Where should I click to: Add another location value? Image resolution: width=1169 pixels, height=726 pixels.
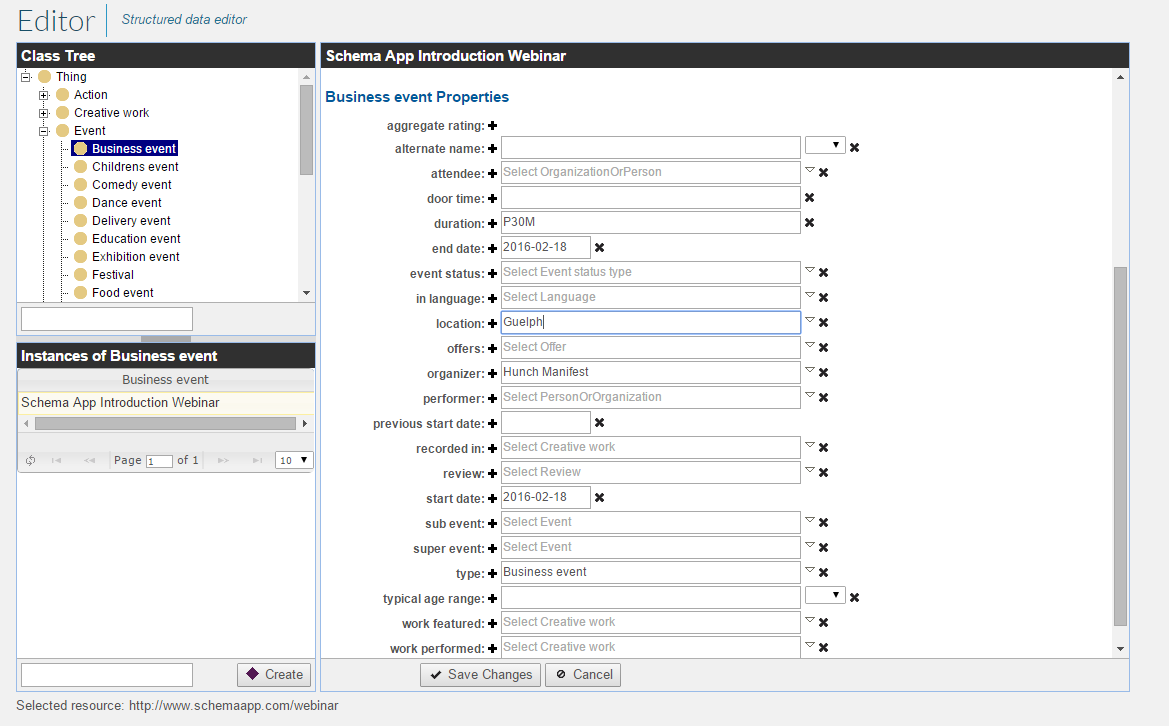pyautogui.click(x=491, y=322)
